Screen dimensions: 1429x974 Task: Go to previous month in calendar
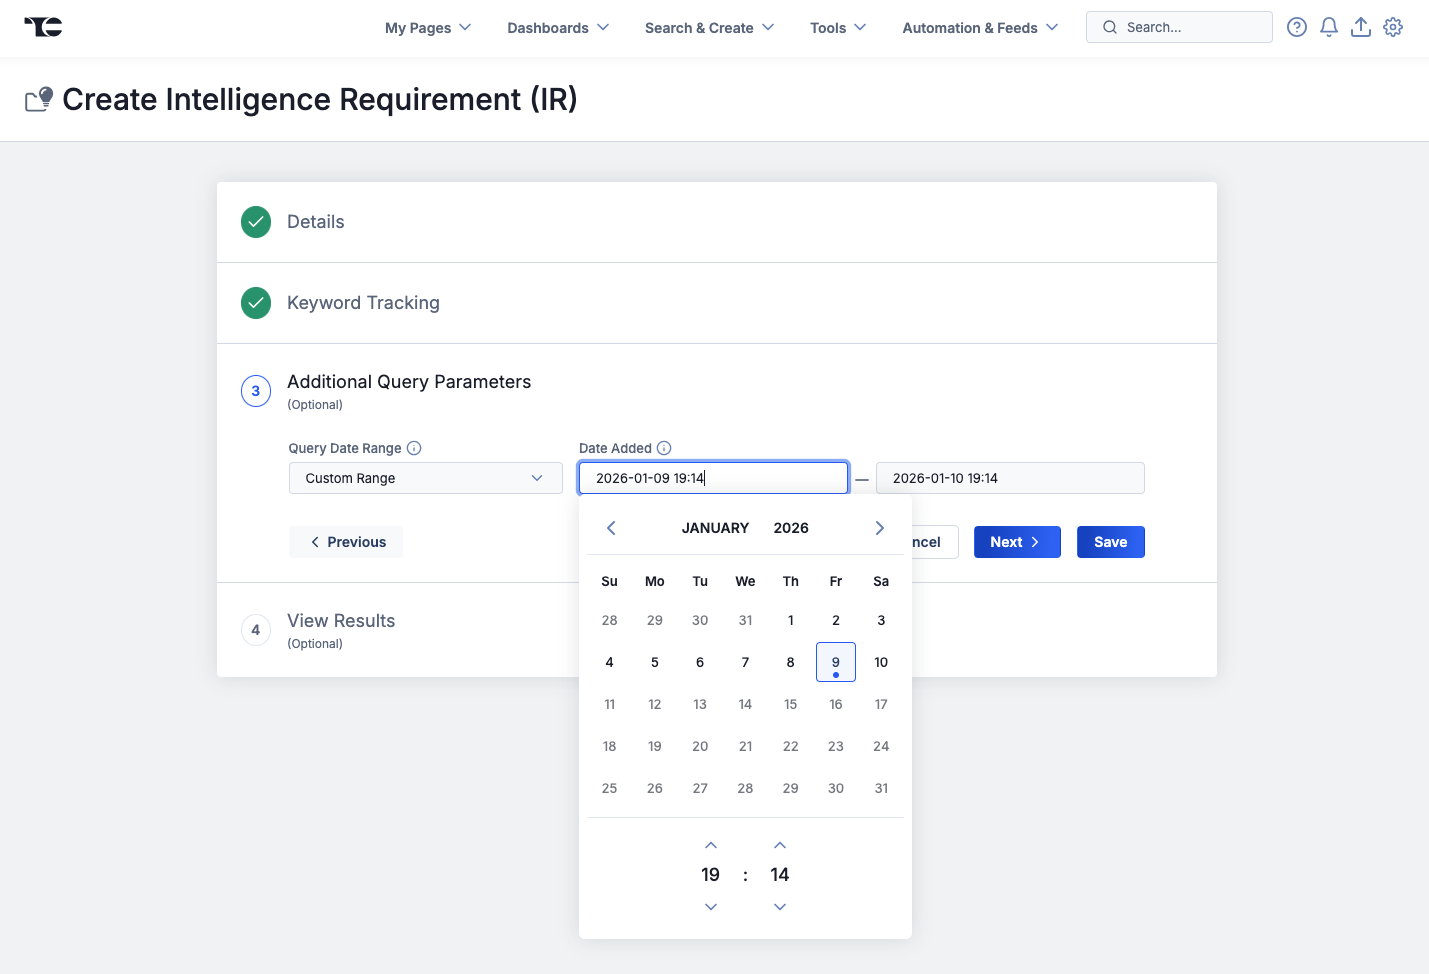pyautogui.click(x=610, y=527)
